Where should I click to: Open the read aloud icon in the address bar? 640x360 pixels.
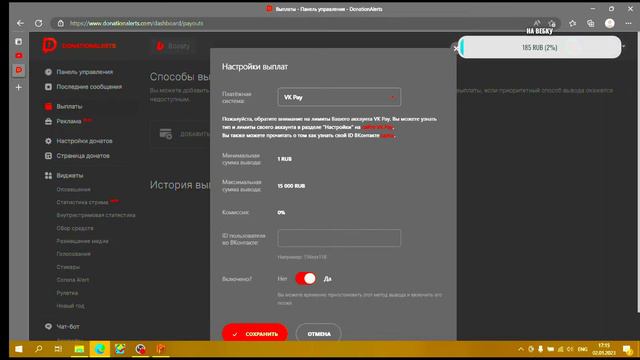coord(536,23)
